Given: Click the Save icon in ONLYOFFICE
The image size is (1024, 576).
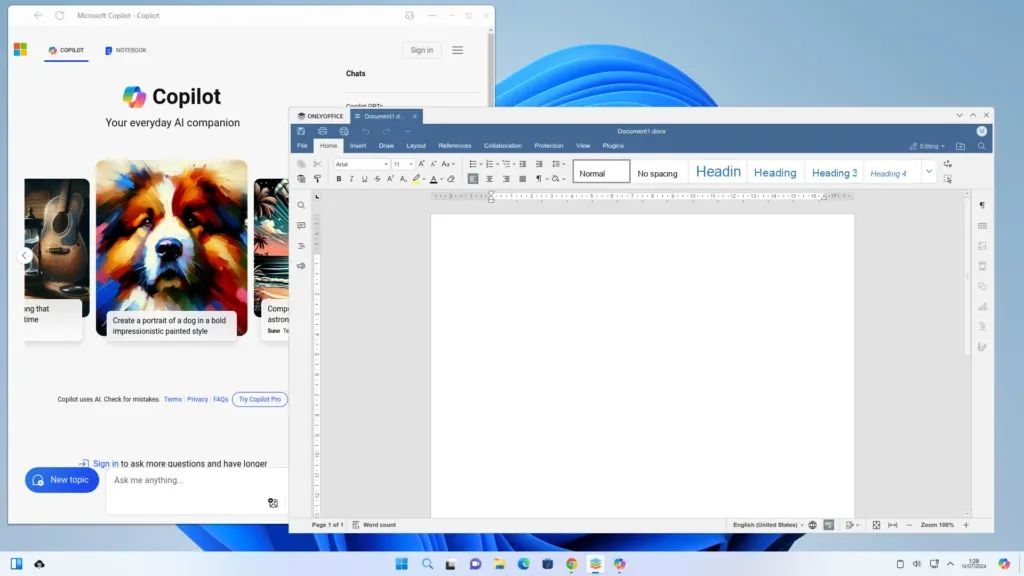Looking at the screenshot, I should pyautogui.click(x=301, y=131).
